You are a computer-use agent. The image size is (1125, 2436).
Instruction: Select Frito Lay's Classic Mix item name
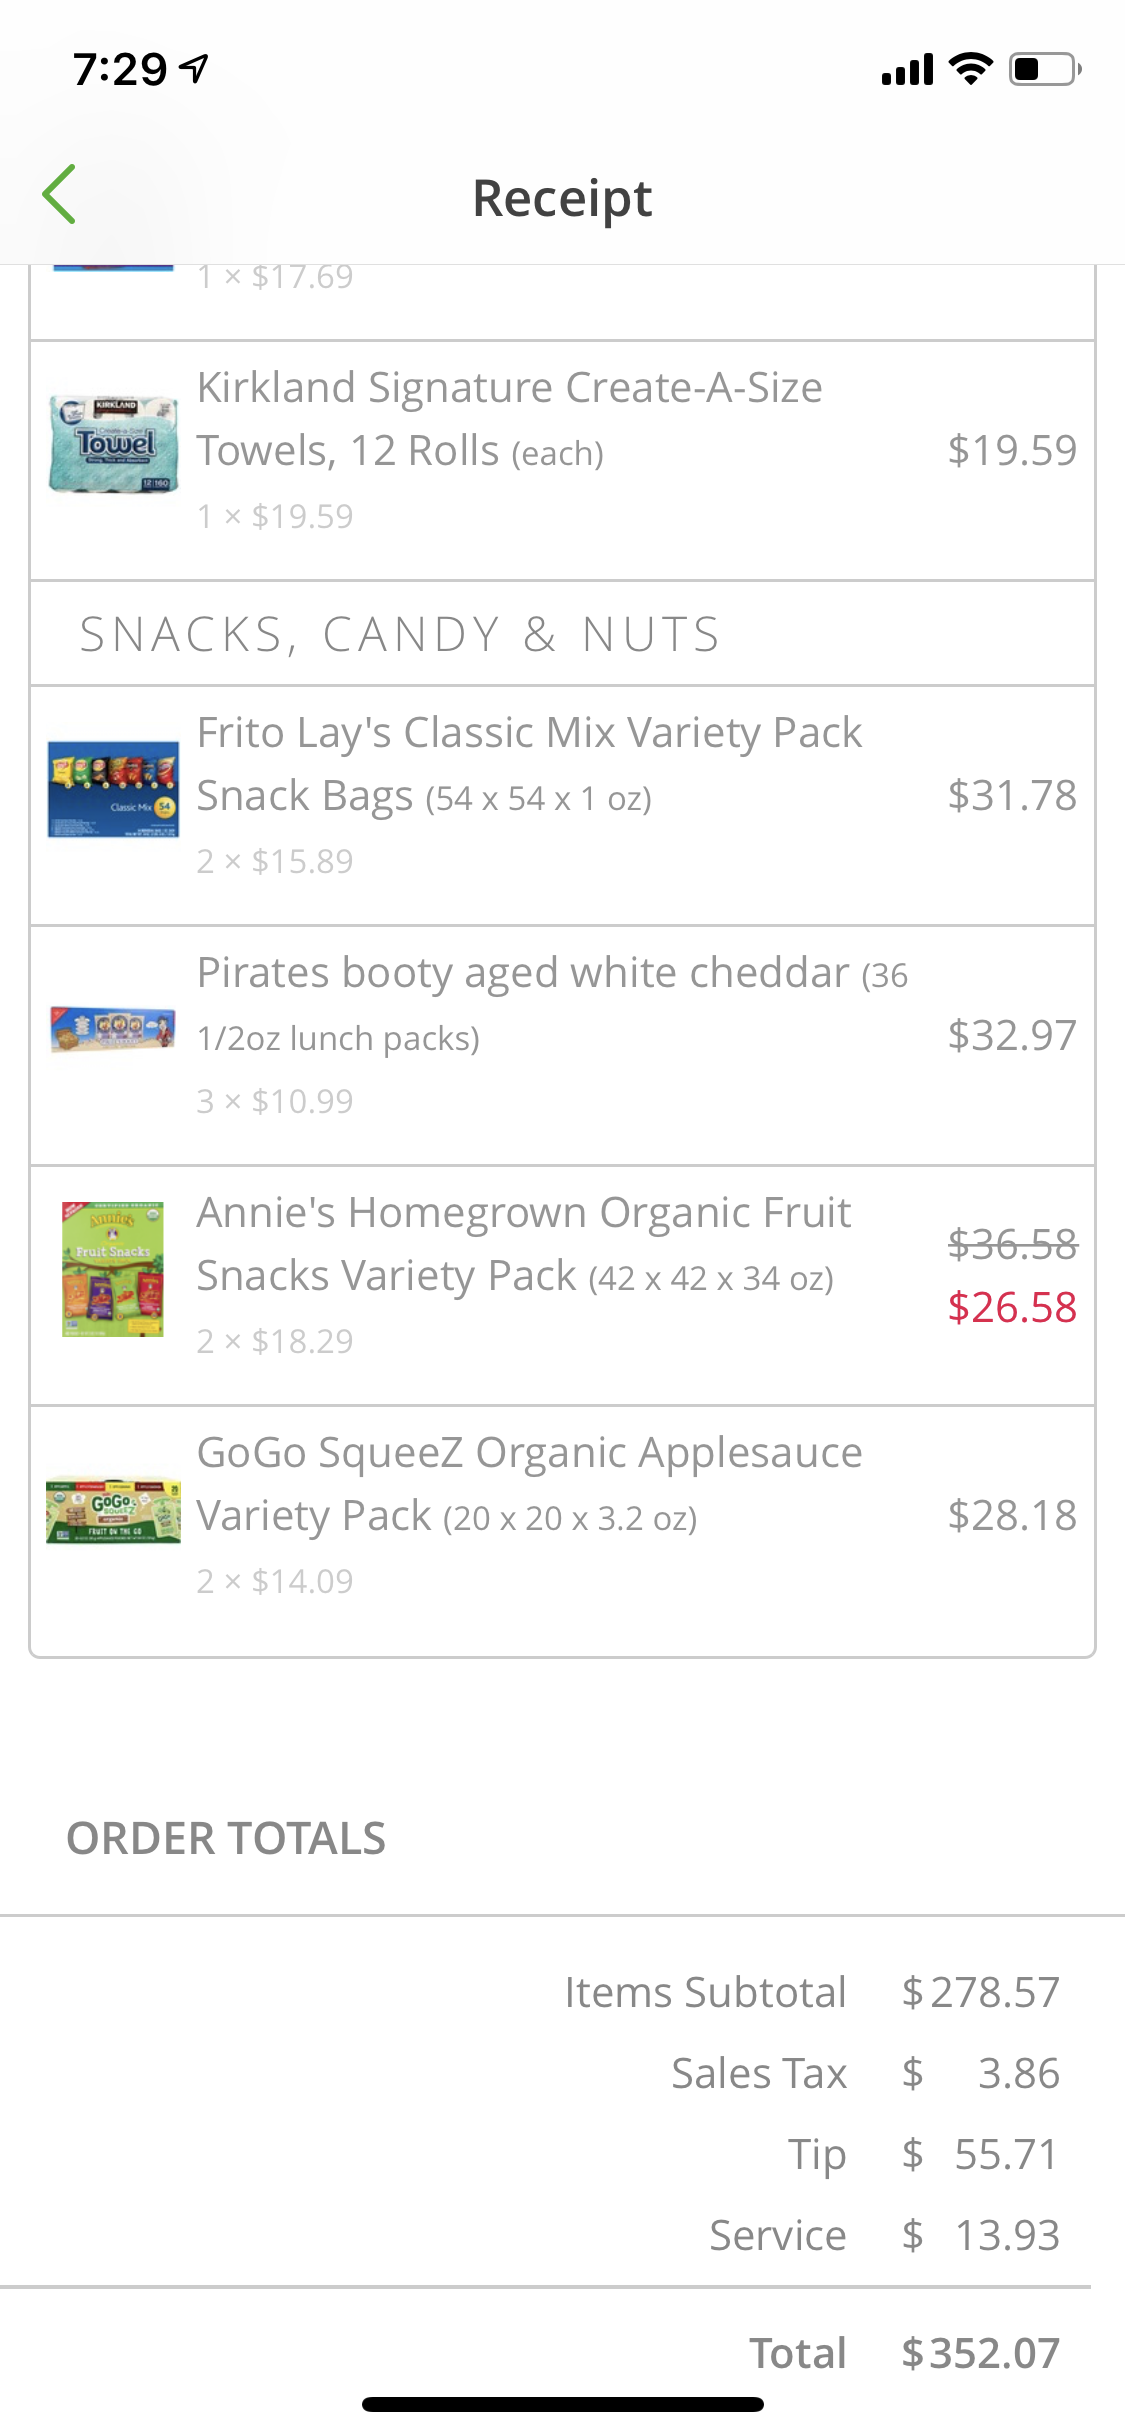pyautogui.click(x=528, y=763)
